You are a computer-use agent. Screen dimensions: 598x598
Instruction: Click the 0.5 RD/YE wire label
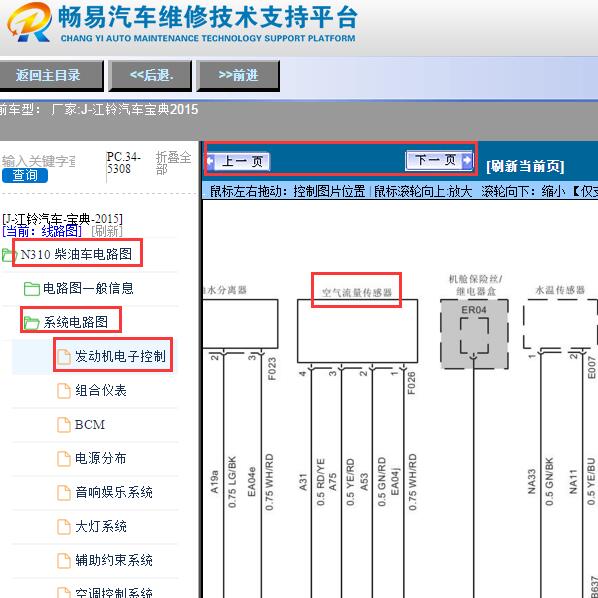320,482
